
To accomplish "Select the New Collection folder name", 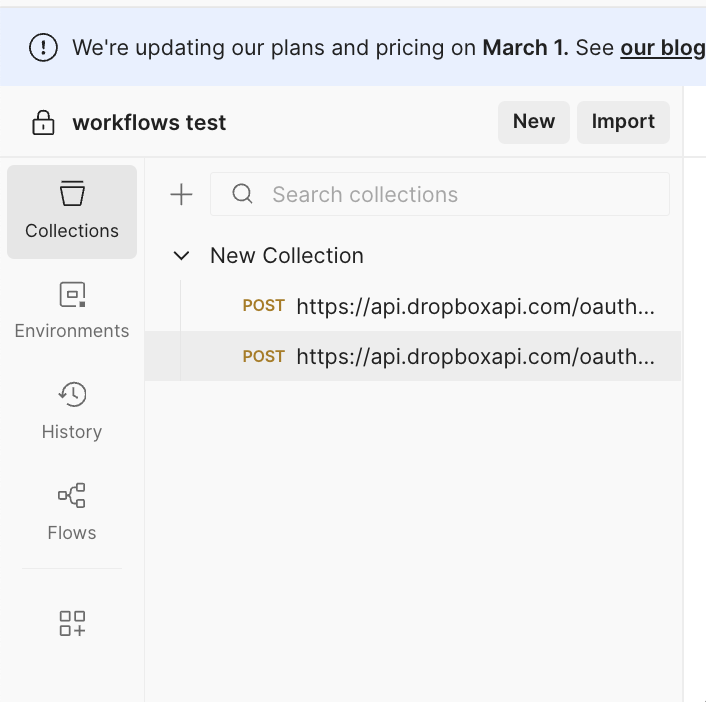I will click(x=286, y=256).
